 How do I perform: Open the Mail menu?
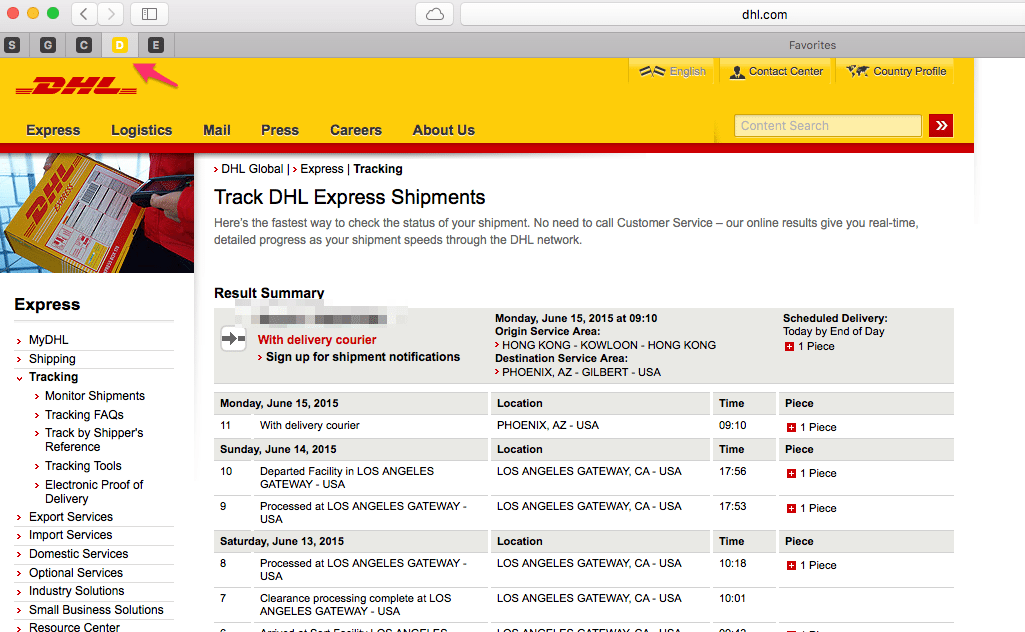(x=216, y=130)
